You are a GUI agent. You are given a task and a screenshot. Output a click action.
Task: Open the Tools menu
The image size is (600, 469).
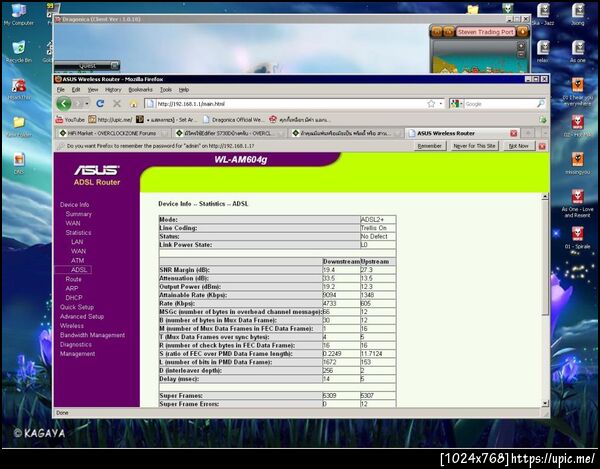(166, 90)
